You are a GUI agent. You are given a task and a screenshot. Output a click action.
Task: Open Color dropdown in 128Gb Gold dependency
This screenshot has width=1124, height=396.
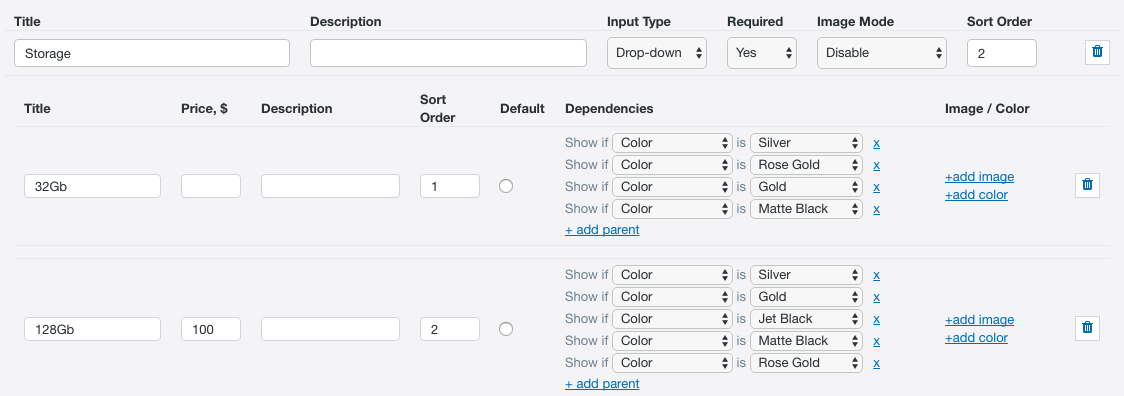click(672, 297)
